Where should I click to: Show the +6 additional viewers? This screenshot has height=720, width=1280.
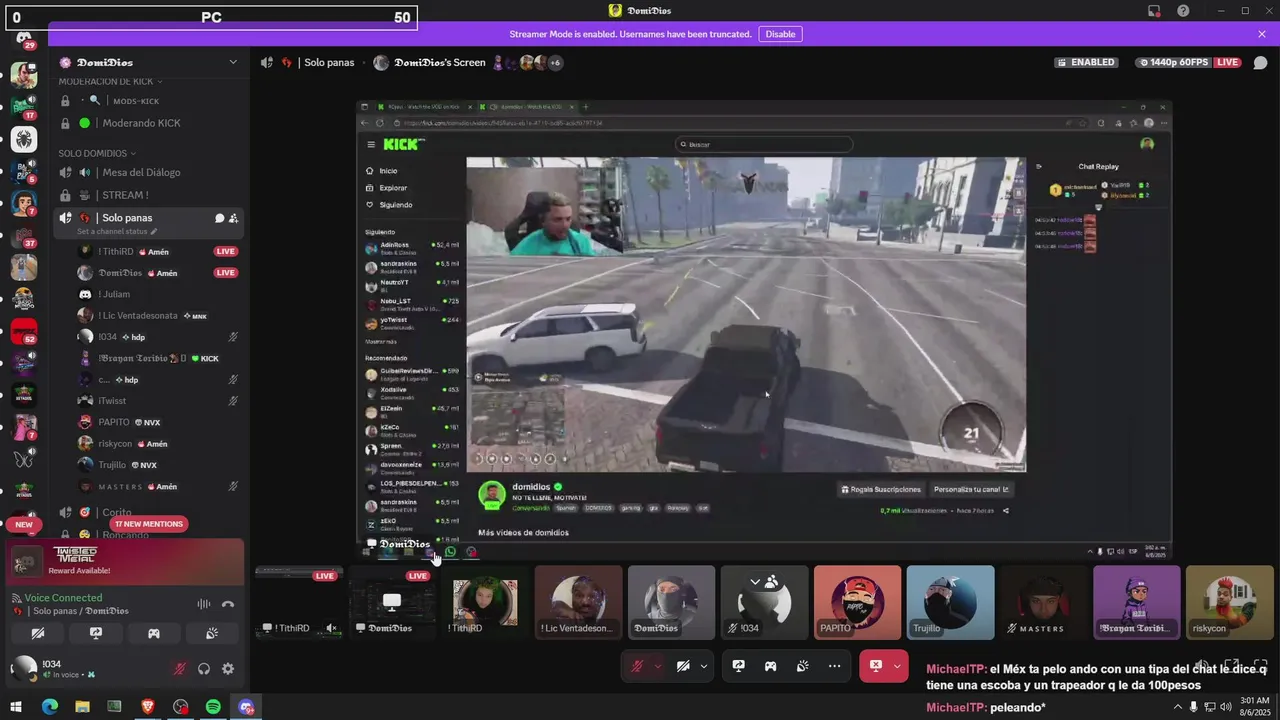click(555, 62)
